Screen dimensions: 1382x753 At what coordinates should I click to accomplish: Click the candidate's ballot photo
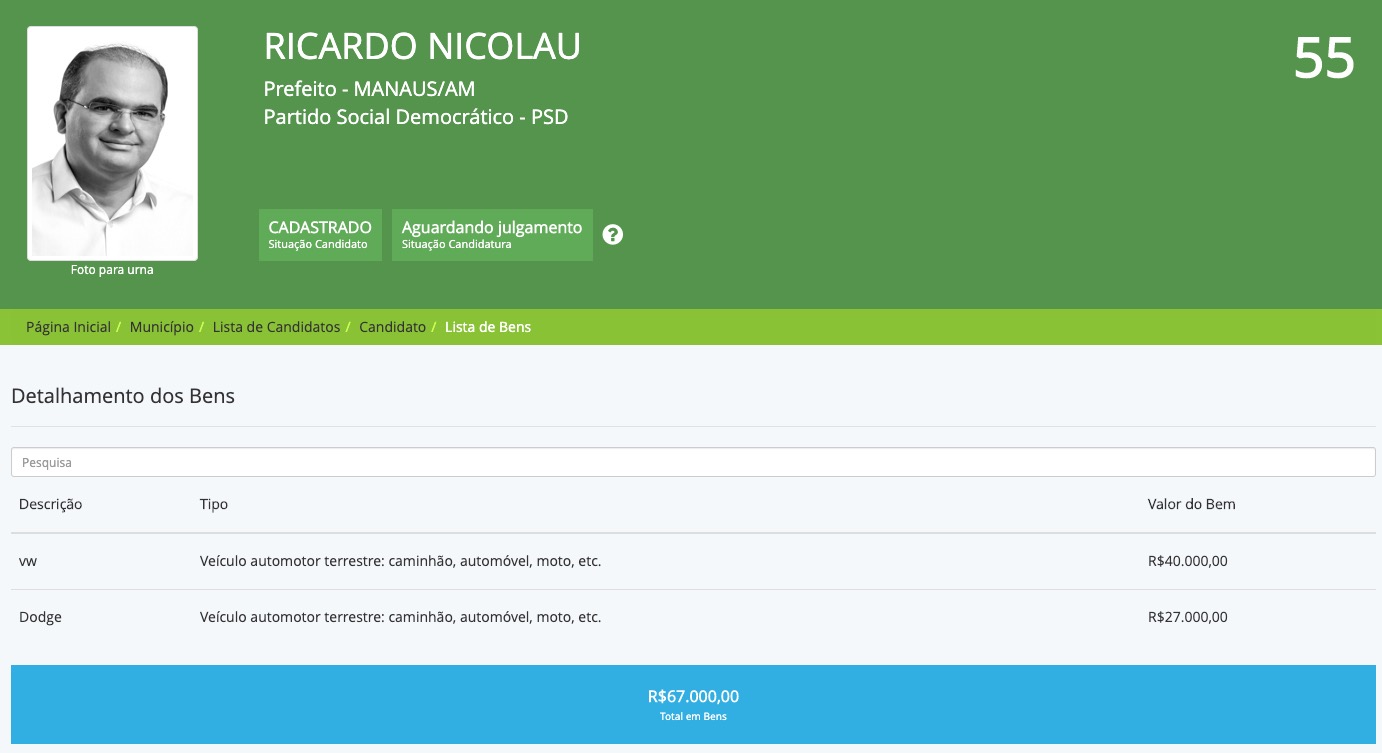coord(112,143)
